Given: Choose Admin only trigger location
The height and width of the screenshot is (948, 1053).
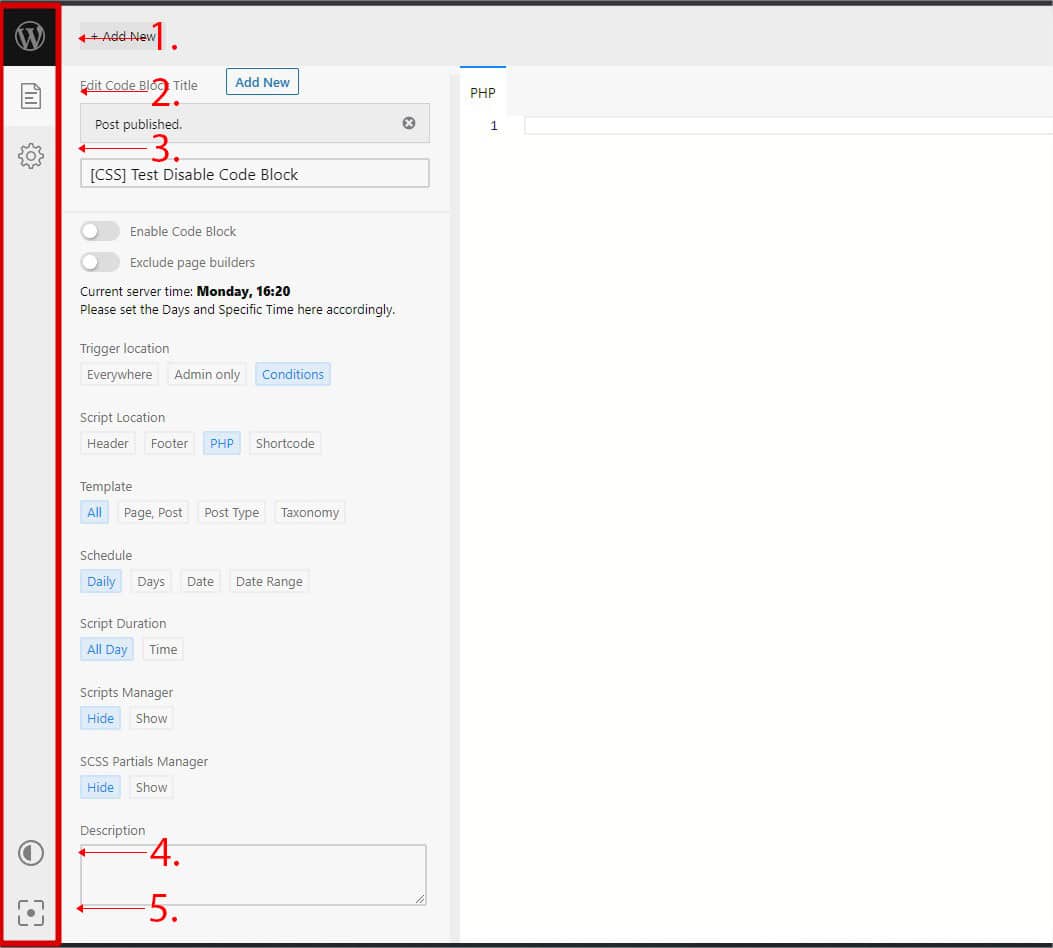Looking at the screenshot, I should 207,374.
